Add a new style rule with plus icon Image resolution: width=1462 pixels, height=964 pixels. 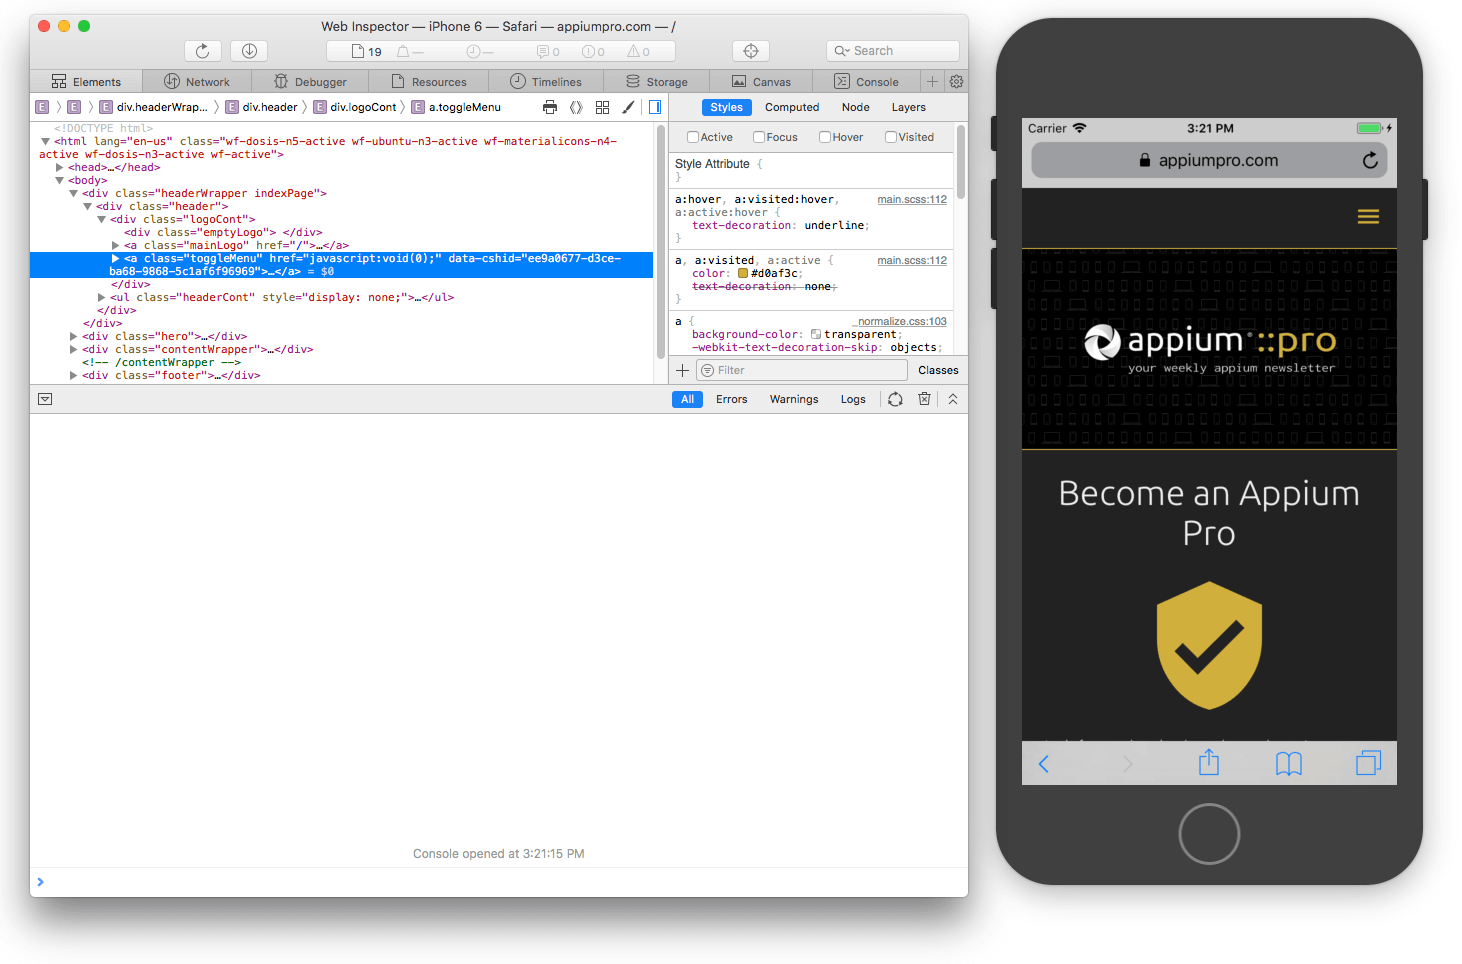click(x=682, y=370)
